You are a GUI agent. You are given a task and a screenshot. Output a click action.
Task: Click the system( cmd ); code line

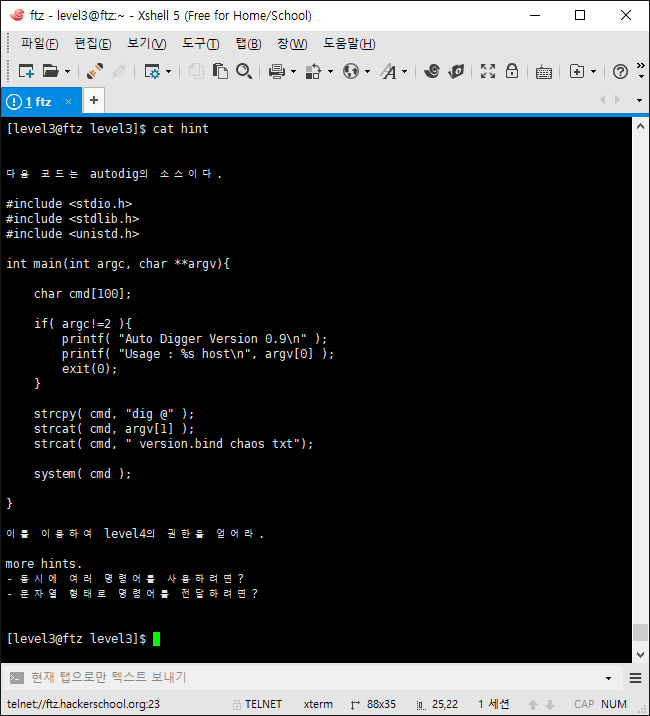83,474
